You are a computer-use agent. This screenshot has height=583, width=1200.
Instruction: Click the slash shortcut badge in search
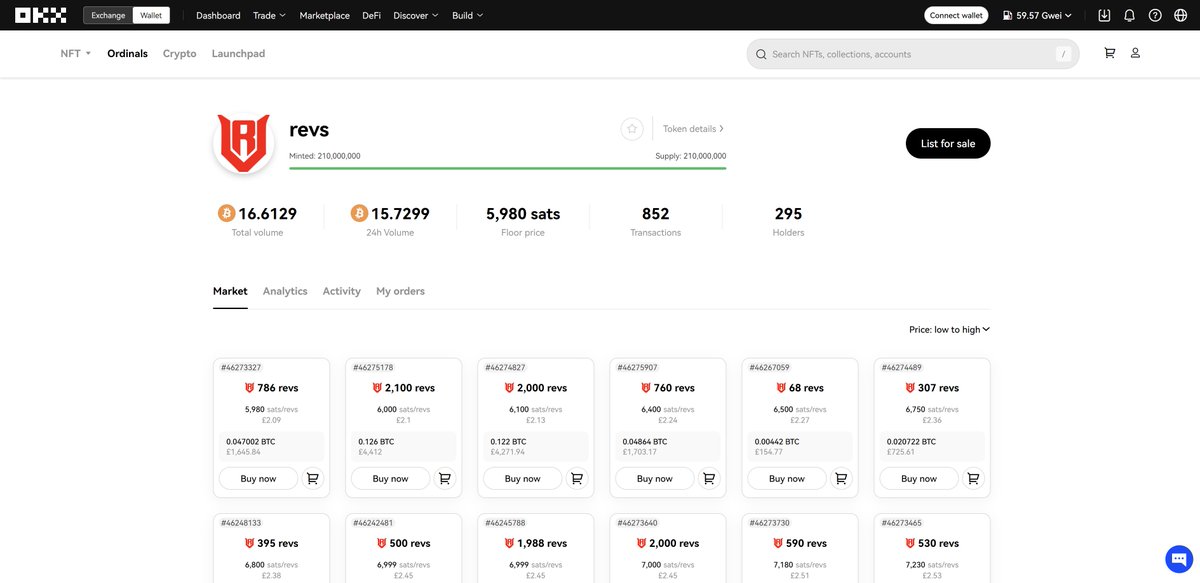(x=1063, y=54)
